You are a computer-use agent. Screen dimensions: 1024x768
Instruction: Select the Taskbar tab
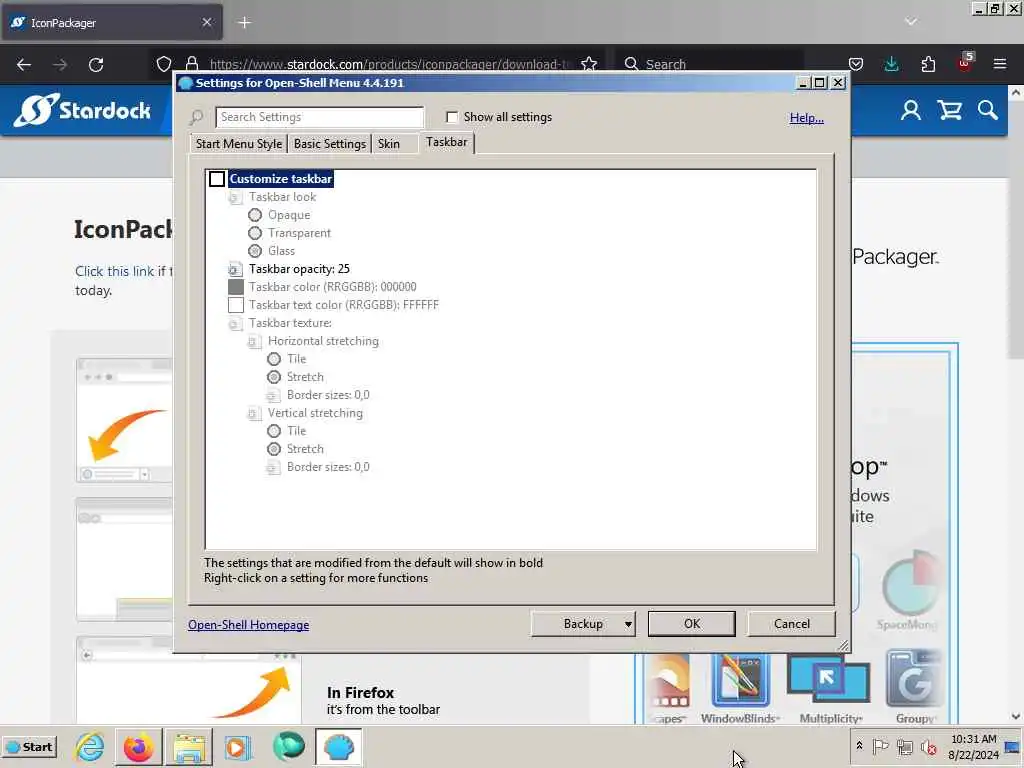447,142
